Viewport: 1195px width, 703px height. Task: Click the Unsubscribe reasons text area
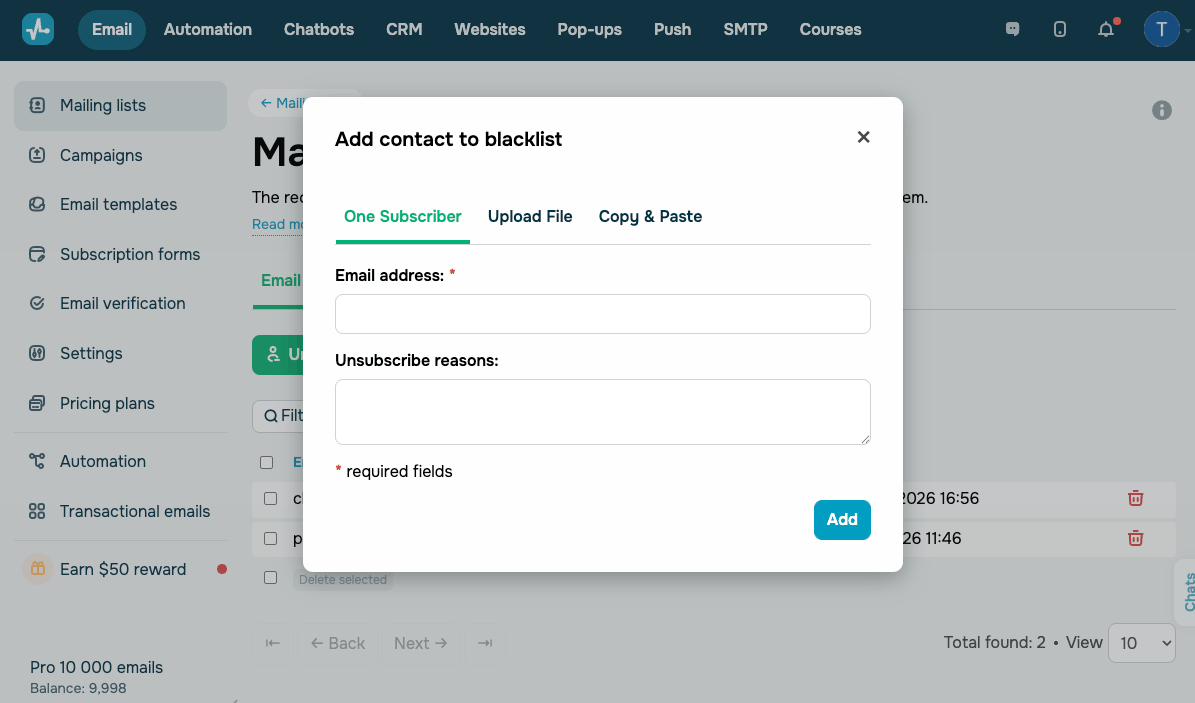pos(602,411)
